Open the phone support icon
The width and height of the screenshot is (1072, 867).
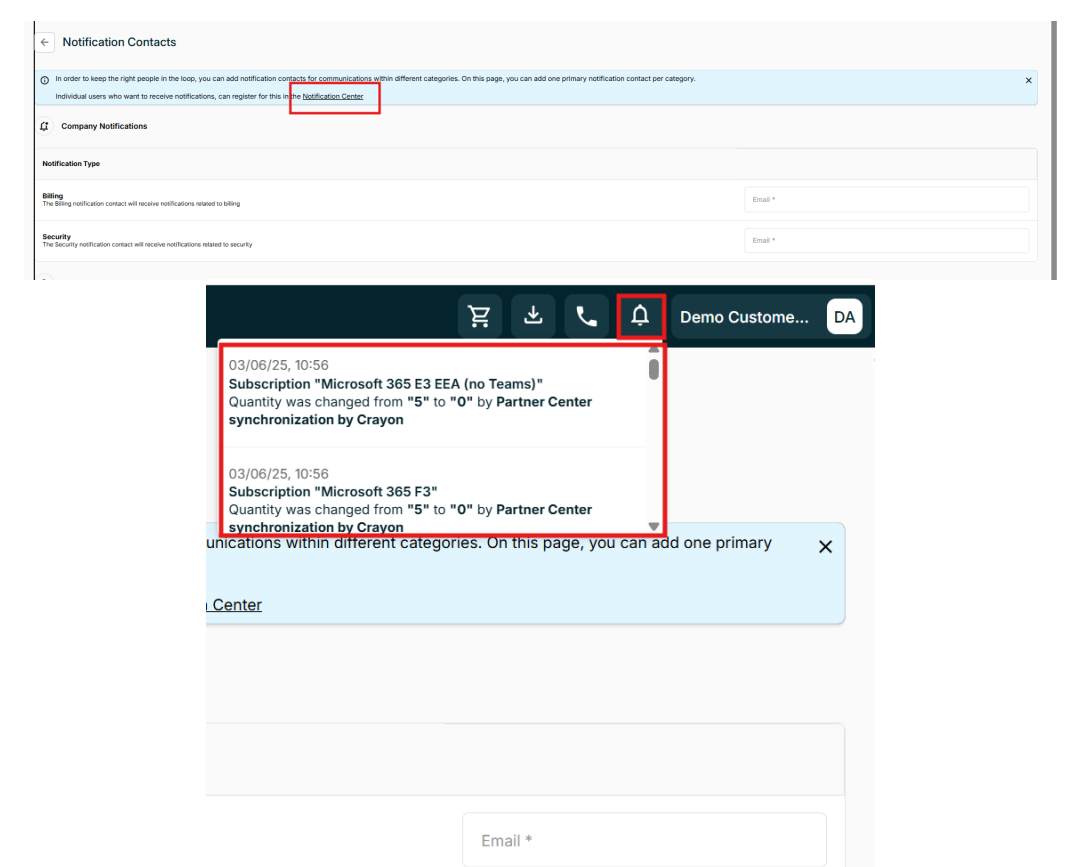(587, 315)
